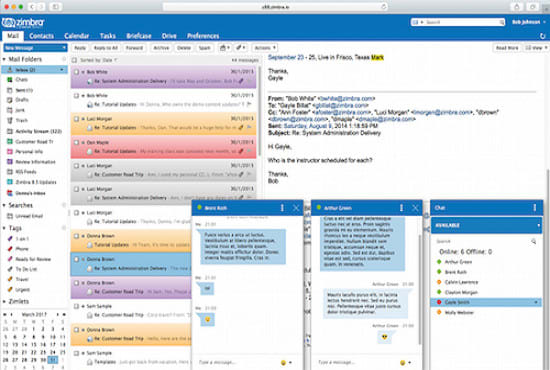This screenshot has height=370, width=550.
Task: Open the Trash folder icon
Action: [x=10, y=120]
